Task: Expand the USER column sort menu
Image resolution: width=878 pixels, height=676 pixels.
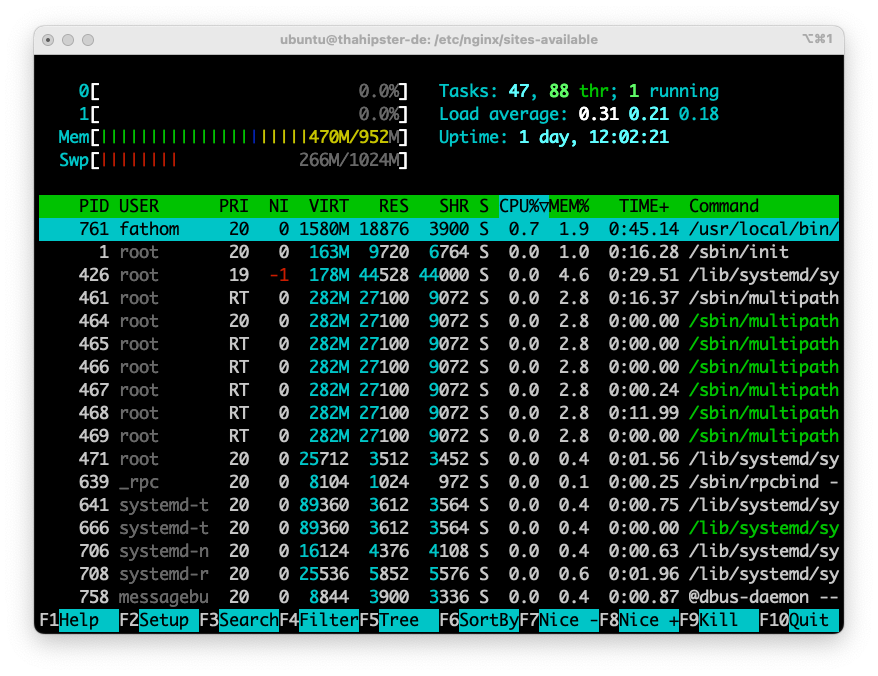Action: tap(139, 206)
